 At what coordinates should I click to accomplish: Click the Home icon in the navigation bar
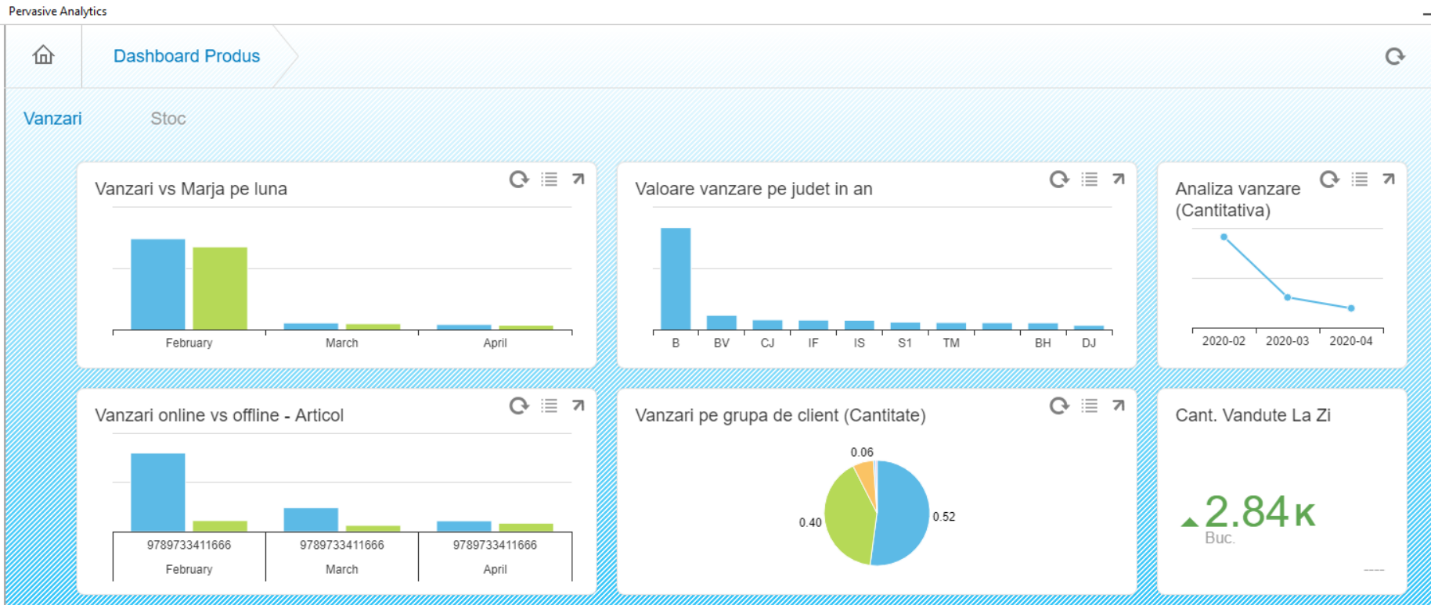tap(42, 56)
